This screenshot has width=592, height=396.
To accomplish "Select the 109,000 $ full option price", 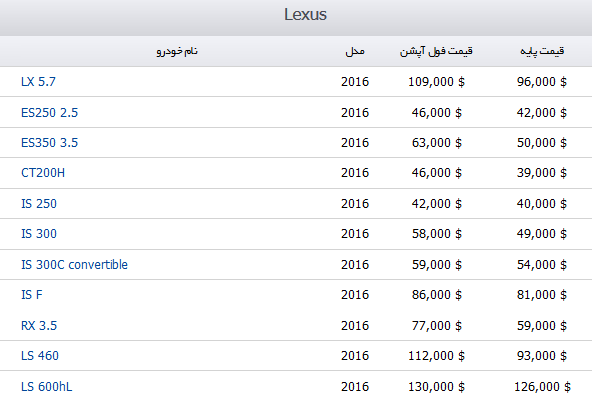I will point(436,82).
